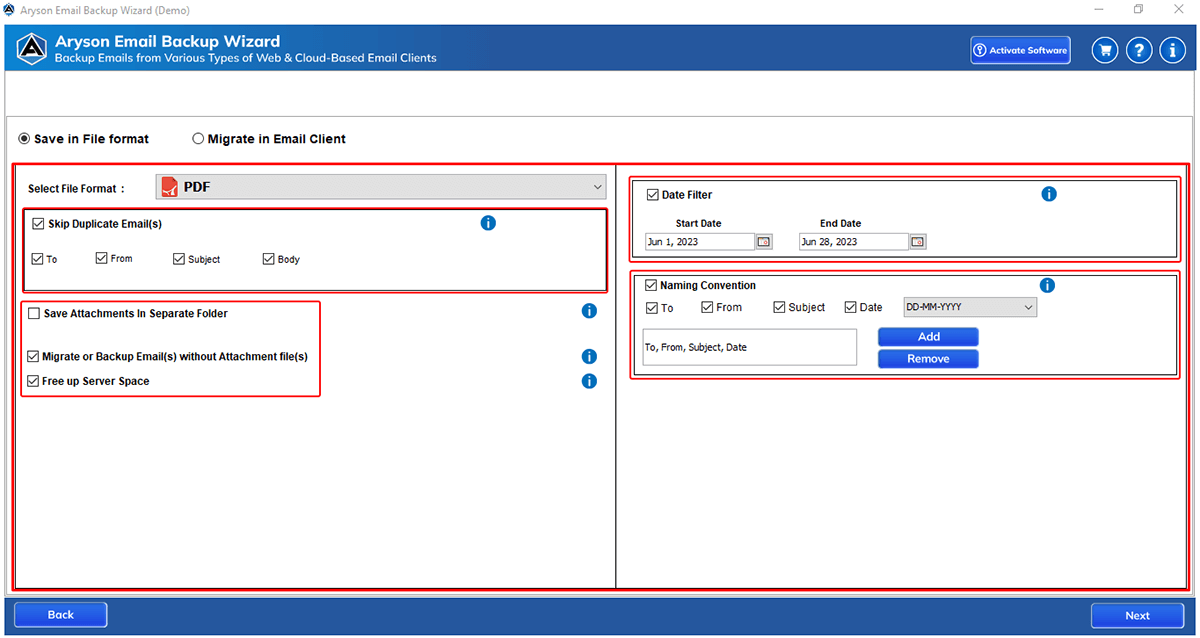Image resolution: width=1200 pixels, height=638 pixels.
Task: Toggle the Naming Convention checkbox
Action: point(651,285)
